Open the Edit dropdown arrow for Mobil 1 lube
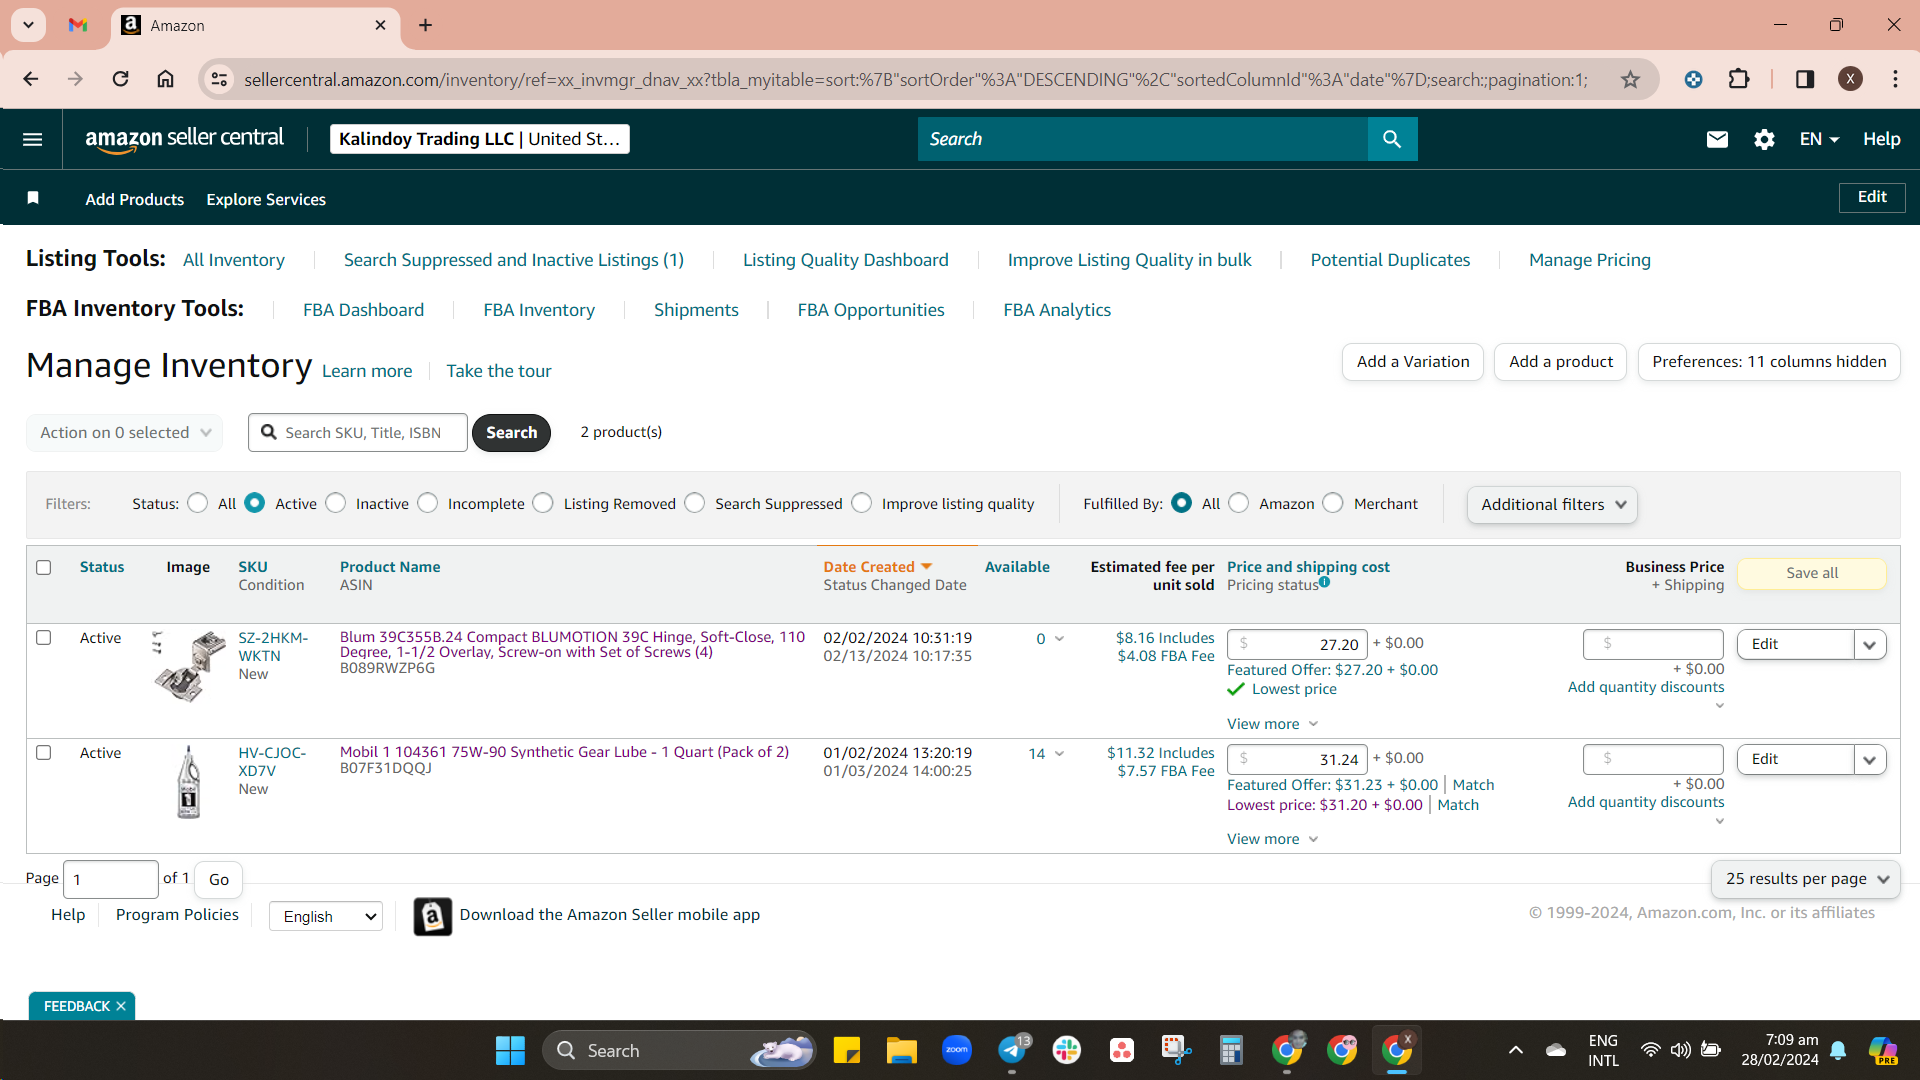The image size is (1920, 1080). click(1870, 760)
